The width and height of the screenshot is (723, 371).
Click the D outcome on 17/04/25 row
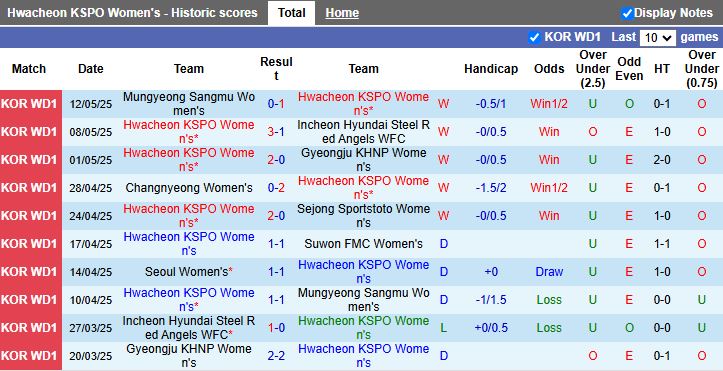tap(444, 244)
